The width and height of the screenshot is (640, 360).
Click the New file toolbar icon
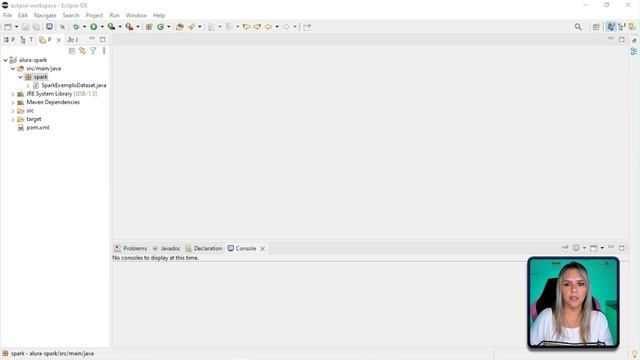point(8,27)
